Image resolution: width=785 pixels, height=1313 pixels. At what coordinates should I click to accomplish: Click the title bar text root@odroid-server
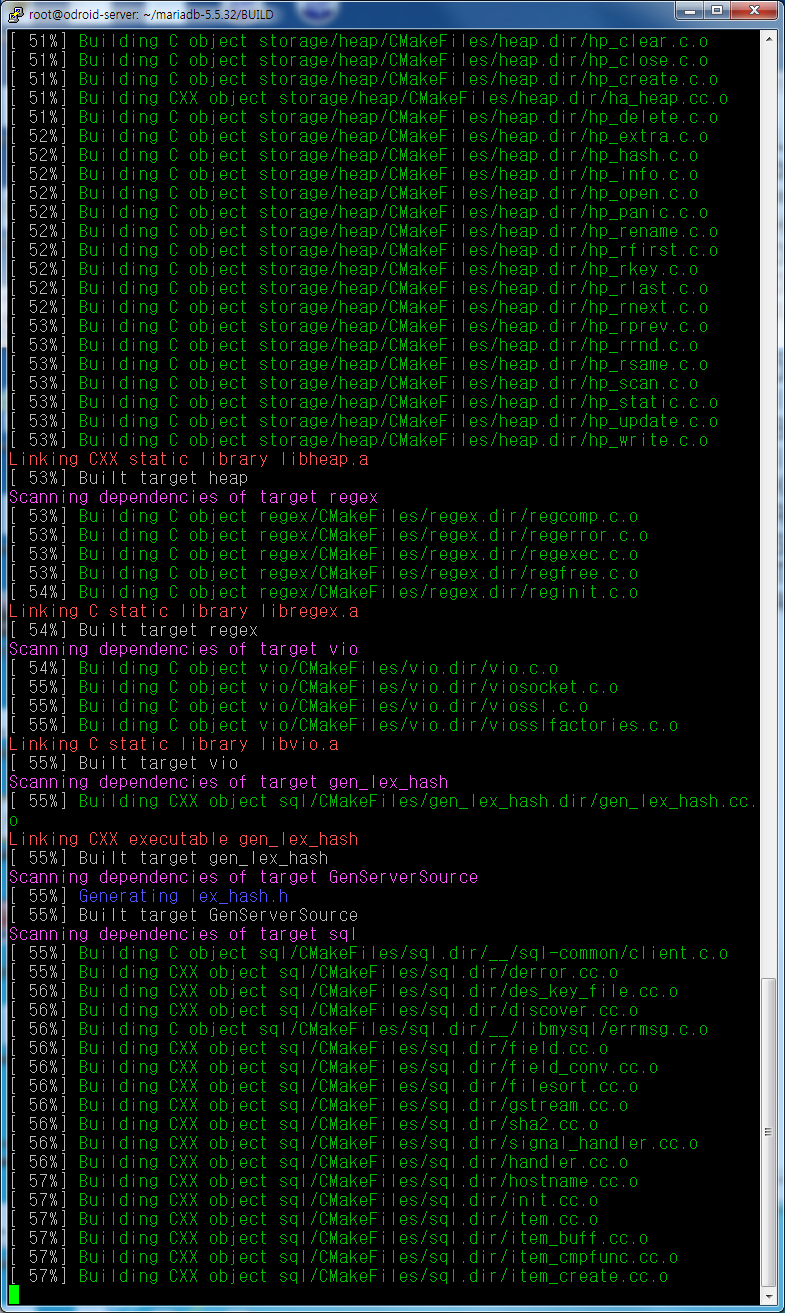150,10
